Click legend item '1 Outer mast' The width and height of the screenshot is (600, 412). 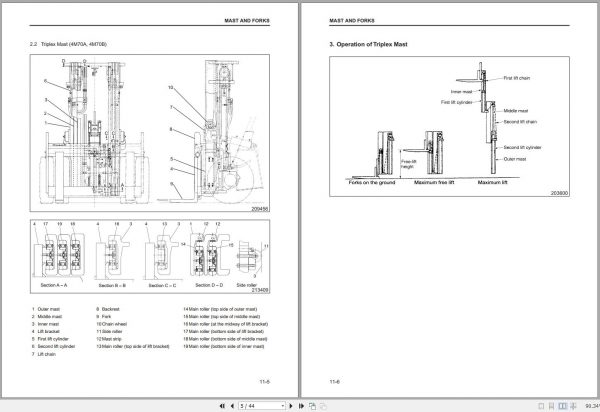(46, 309)
